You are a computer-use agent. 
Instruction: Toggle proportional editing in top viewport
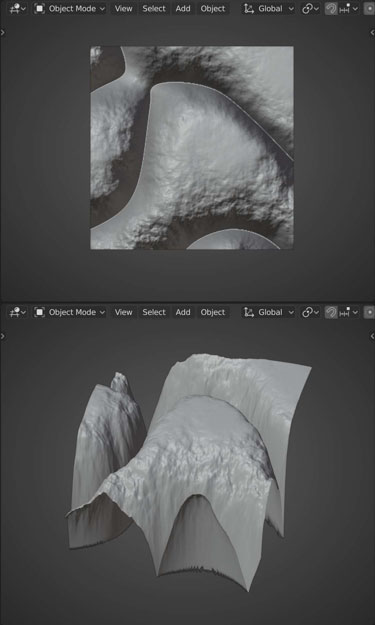point(369,8)
